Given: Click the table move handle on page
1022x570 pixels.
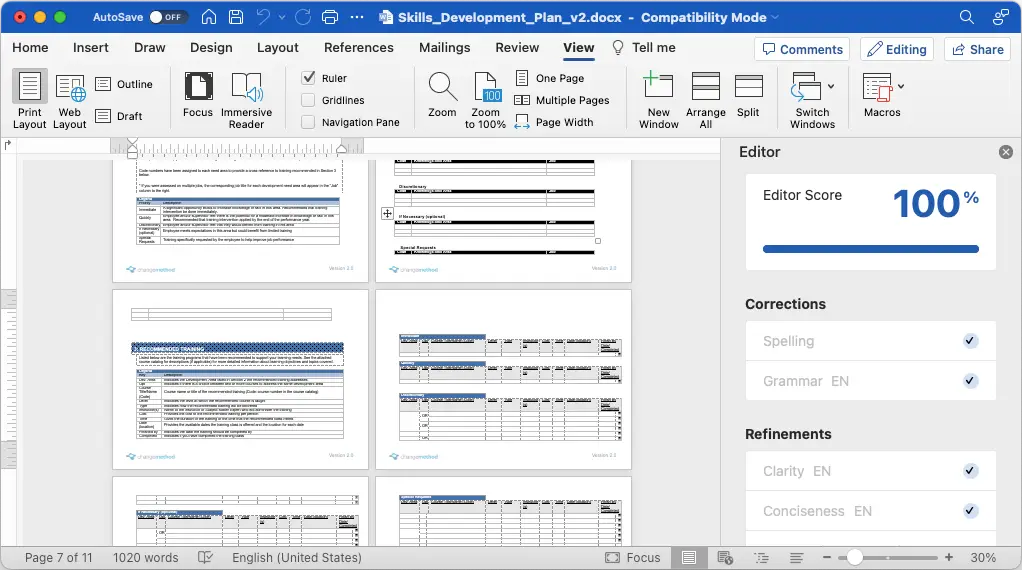Looking at the screenshot, I should pyautogui.click(x=387, y=214).
